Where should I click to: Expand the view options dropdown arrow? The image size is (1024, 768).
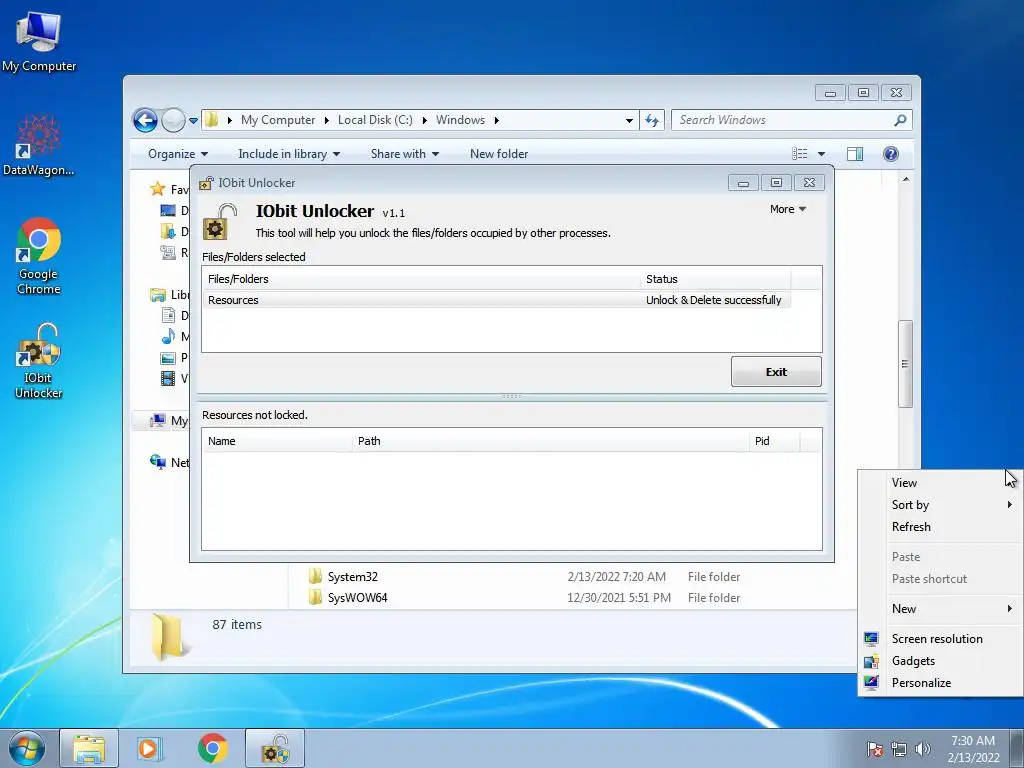822,154
